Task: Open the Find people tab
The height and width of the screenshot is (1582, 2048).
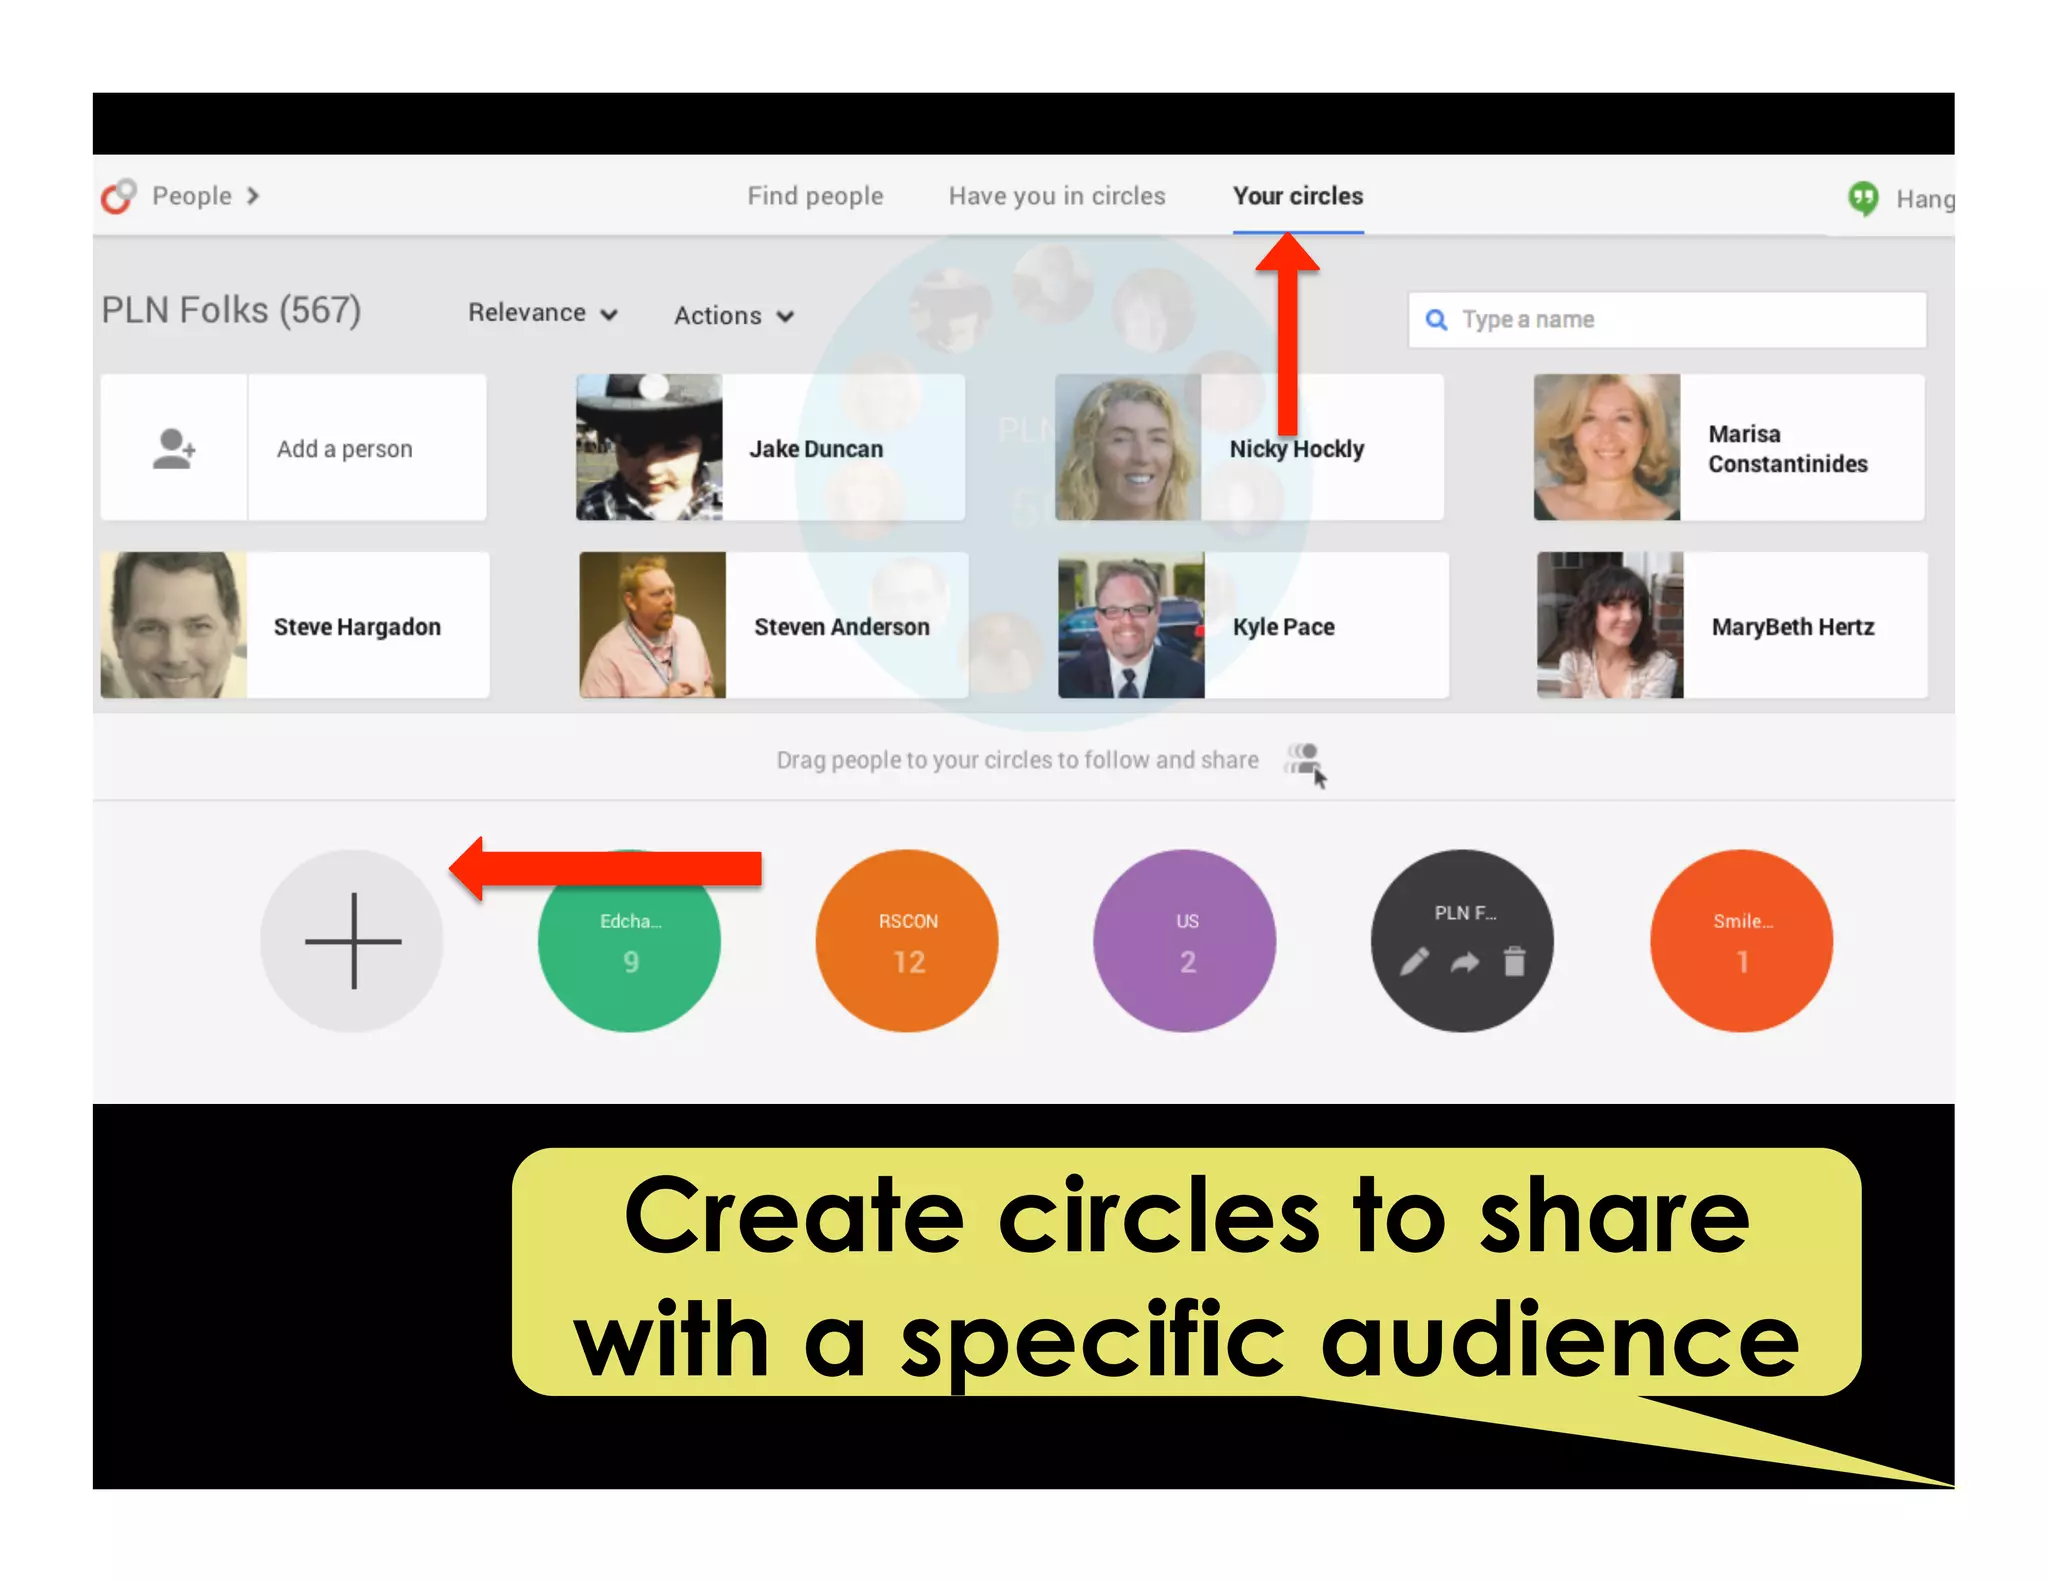Action: 815,196
